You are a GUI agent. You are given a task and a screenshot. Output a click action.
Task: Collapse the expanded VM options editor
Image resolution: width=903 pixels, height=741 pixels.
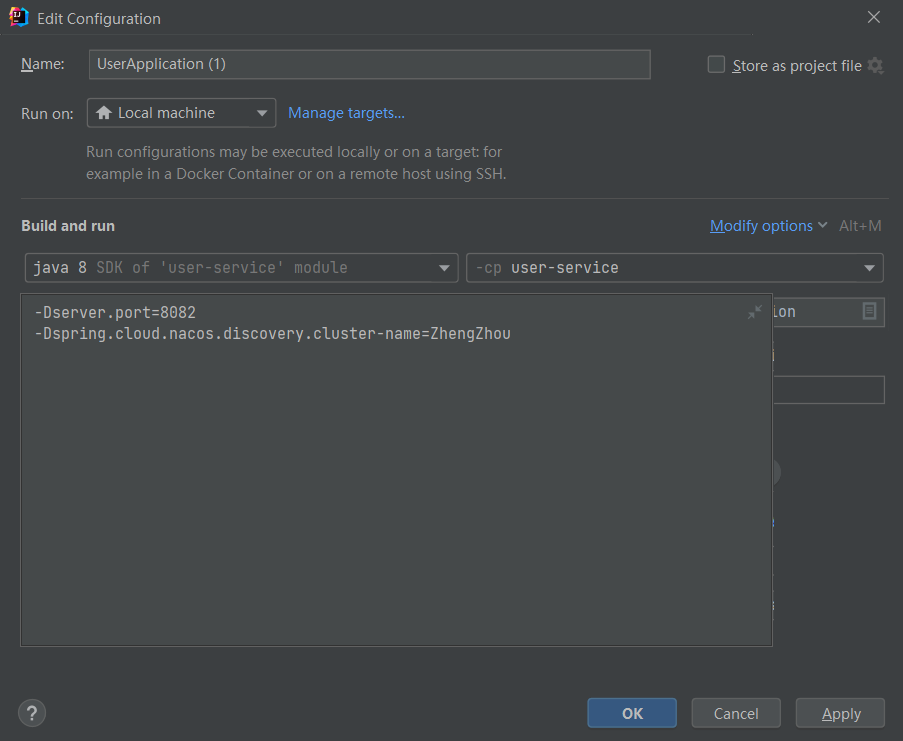(754, 312)
